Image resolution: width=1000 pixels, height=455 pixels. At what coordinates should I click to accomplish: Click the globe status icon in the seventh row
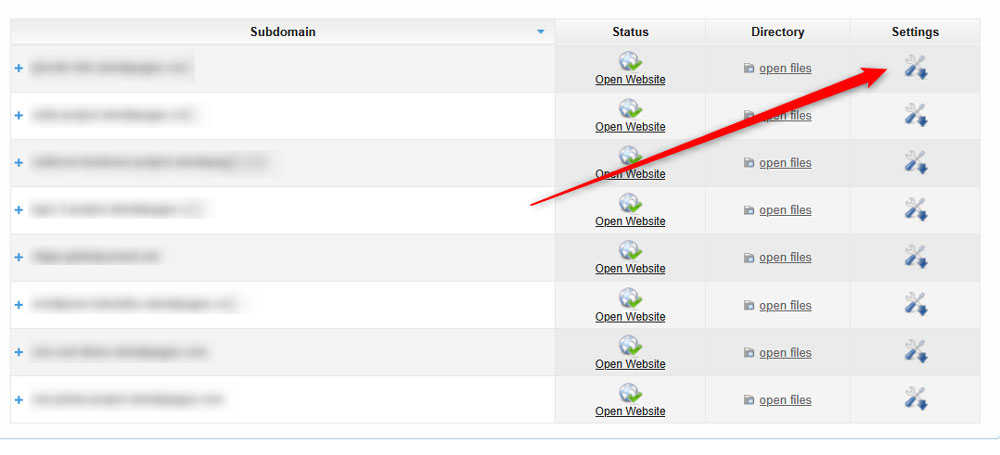pyautogui.click(x=630, y=345)
